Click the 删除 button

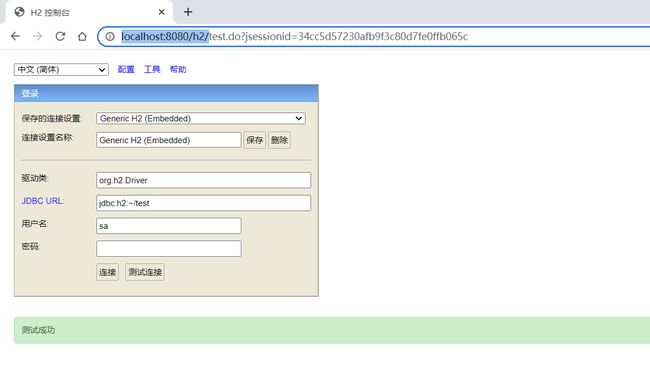tap(279, 140)
